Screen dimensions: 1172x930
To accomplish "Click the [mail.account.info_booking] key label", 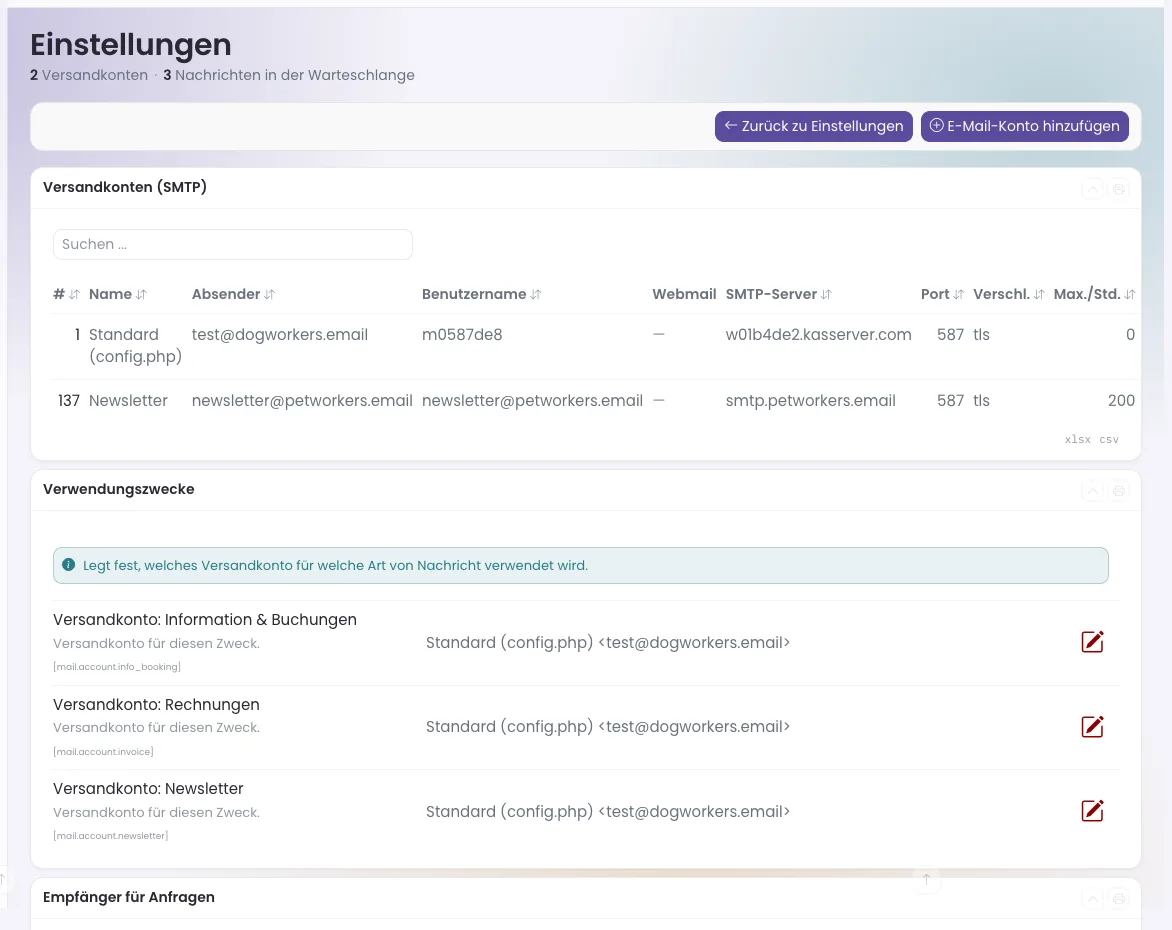I will 117,666.
